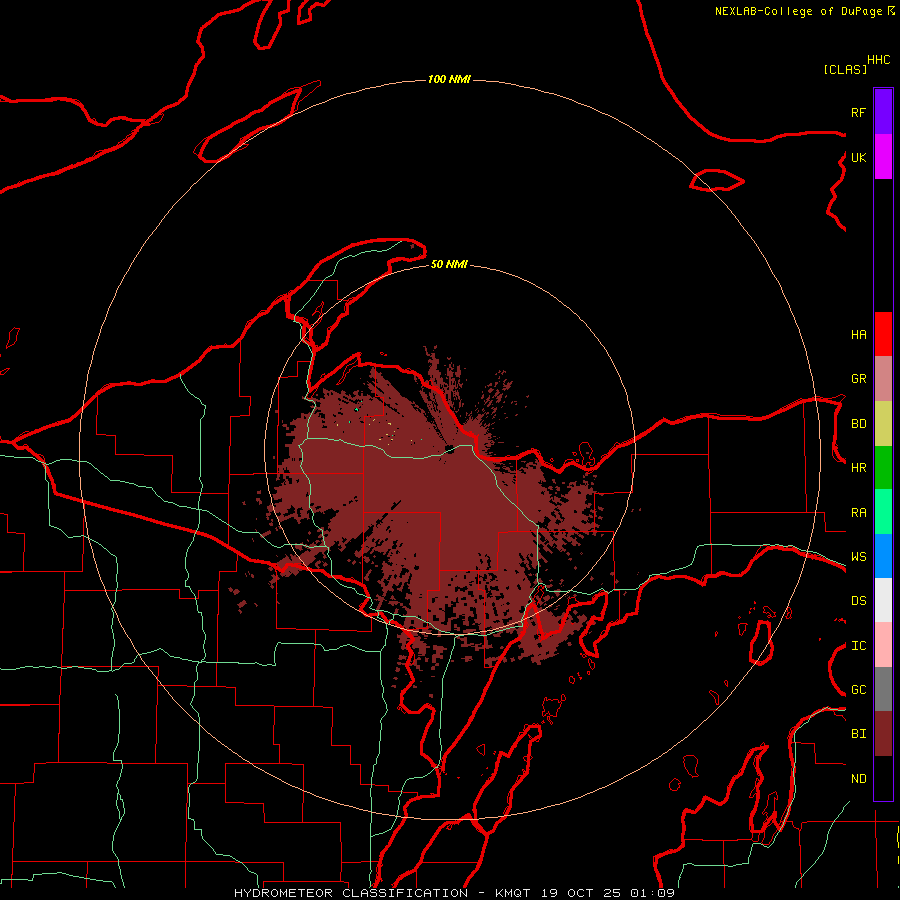Image resolution: width=900 pixels, height=900 pixels.
Task: Click the Hydrometeor Classification KMQT title caption
Action: 454,893
